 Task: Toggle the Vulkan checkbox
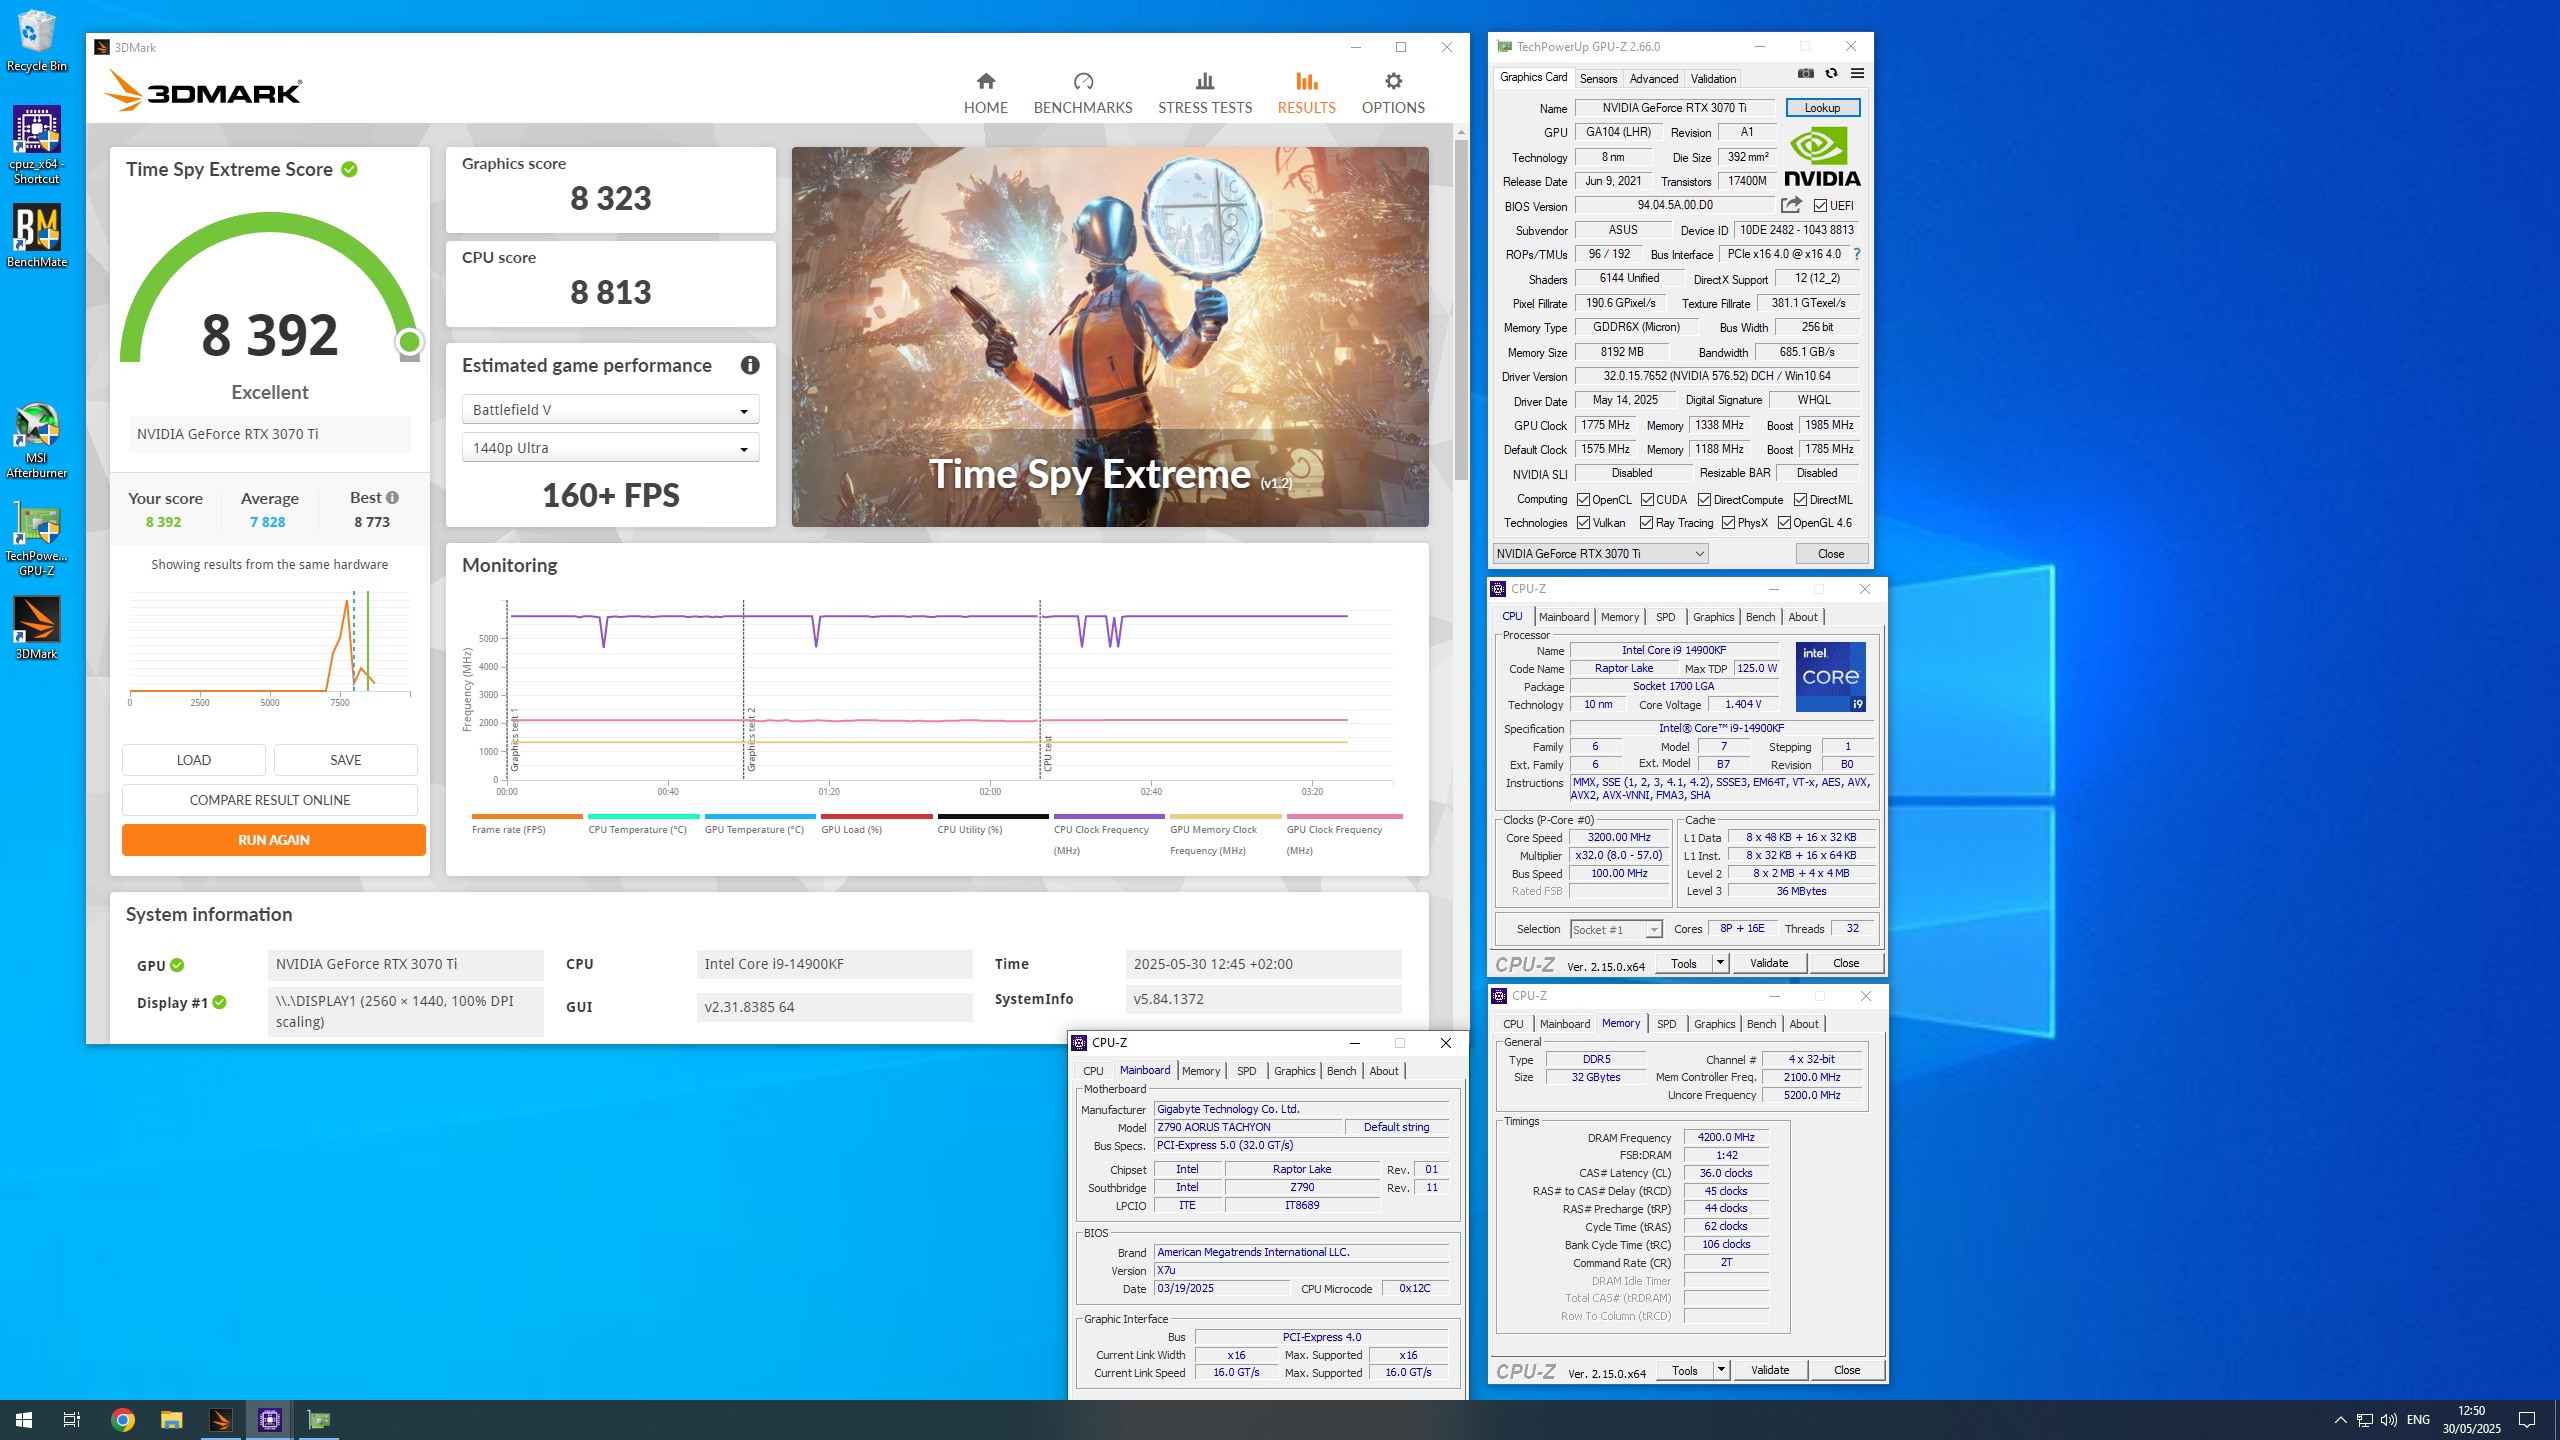1583,523
